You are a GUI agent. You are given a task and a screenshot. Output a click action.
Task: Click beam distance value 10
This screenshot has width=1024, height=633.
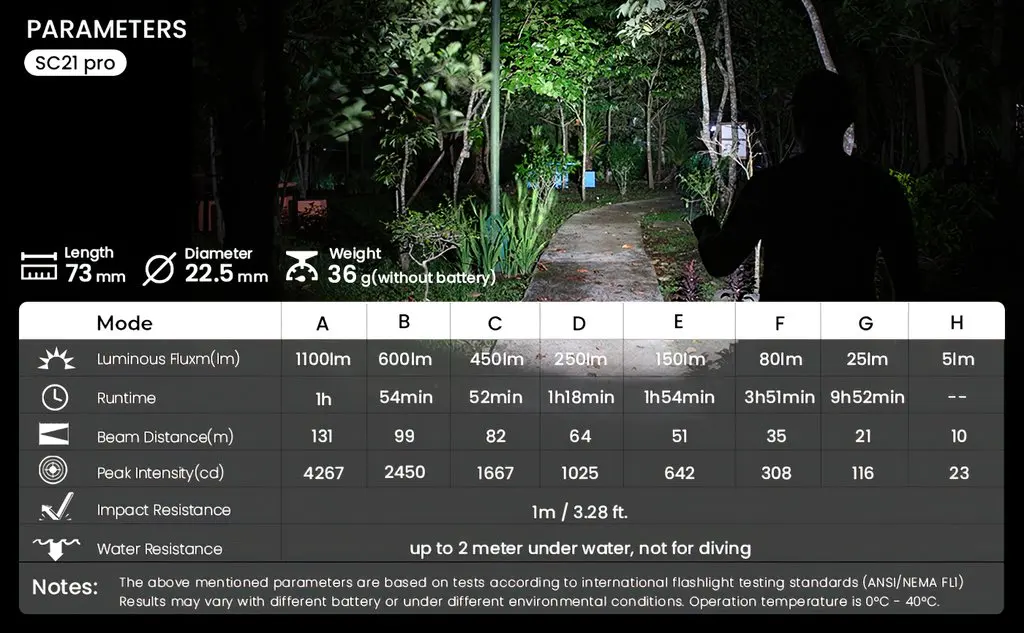click(x=958, y=436)
